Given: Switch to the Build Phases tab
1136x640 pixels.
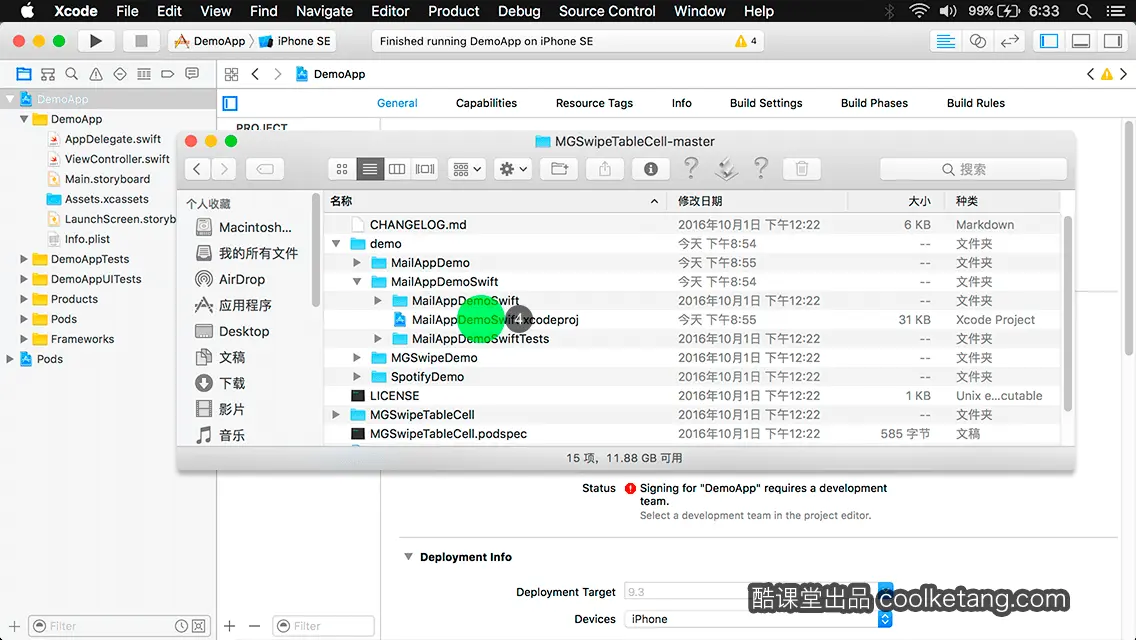Looking at the screenshot, I should click(874, 103).
